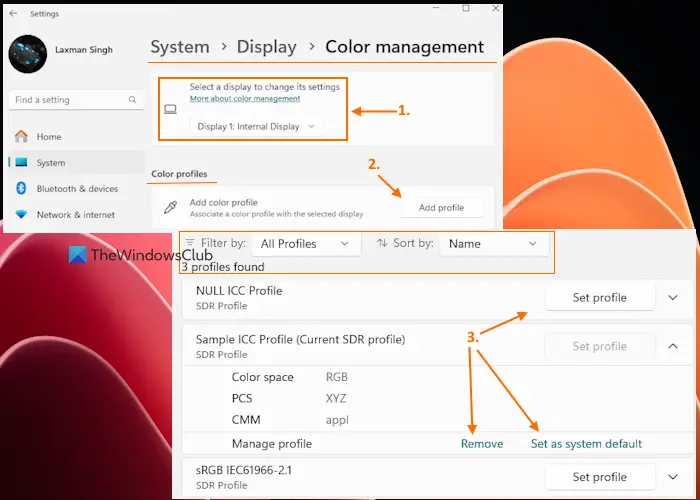Click the sort arrows icon next to Sort by
Viewport: 700px width, 500px height.
(x=382, y=243)
